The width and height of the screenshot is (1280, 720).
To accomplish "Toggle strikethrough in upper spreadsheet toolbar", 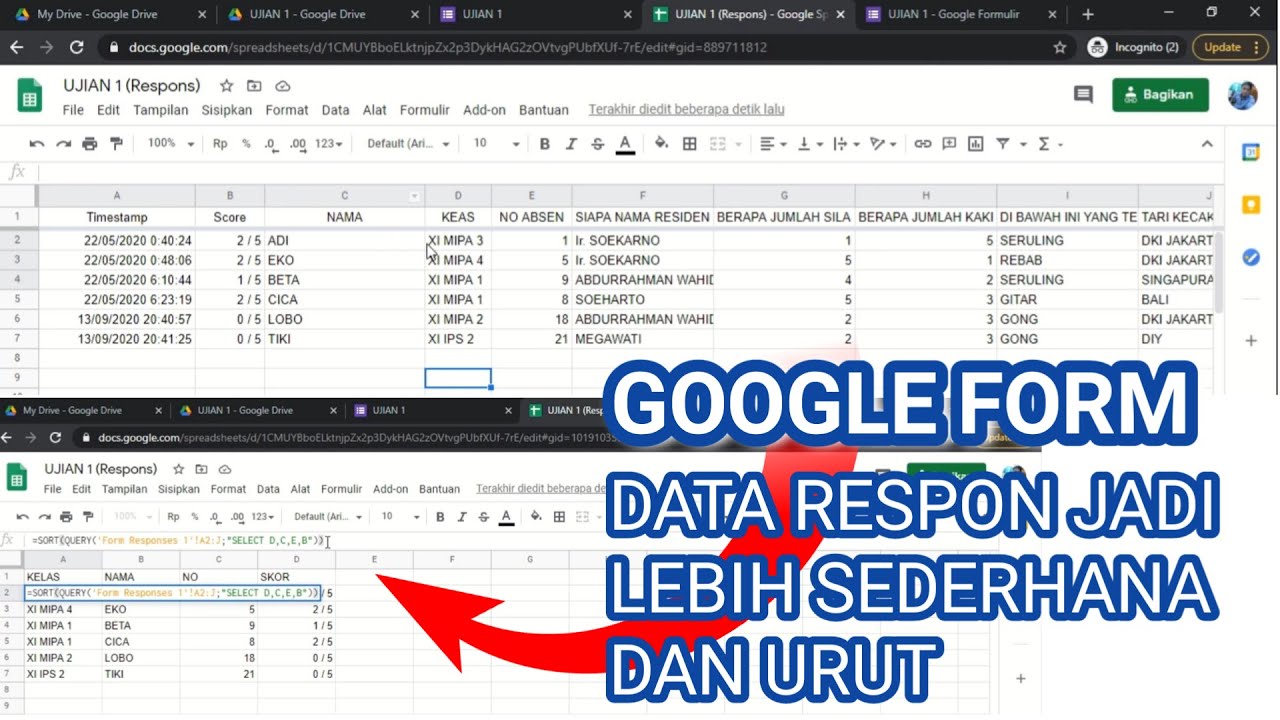I will click(x=598, y=144).
